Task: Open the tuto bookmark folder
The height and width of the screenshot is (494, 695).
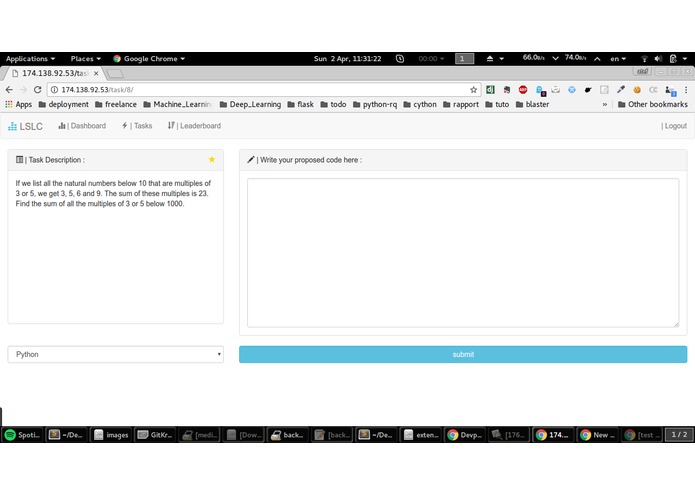Action: (x=497, y=105)
